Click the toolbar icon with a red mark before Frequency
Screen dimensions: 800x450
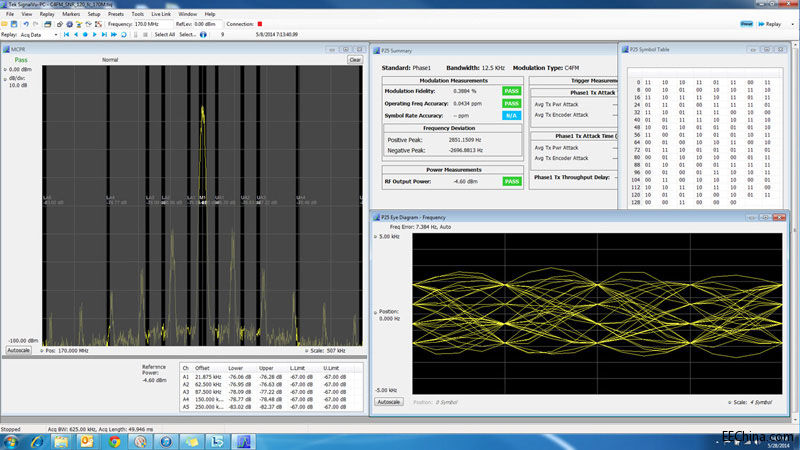tap(98, 24)
